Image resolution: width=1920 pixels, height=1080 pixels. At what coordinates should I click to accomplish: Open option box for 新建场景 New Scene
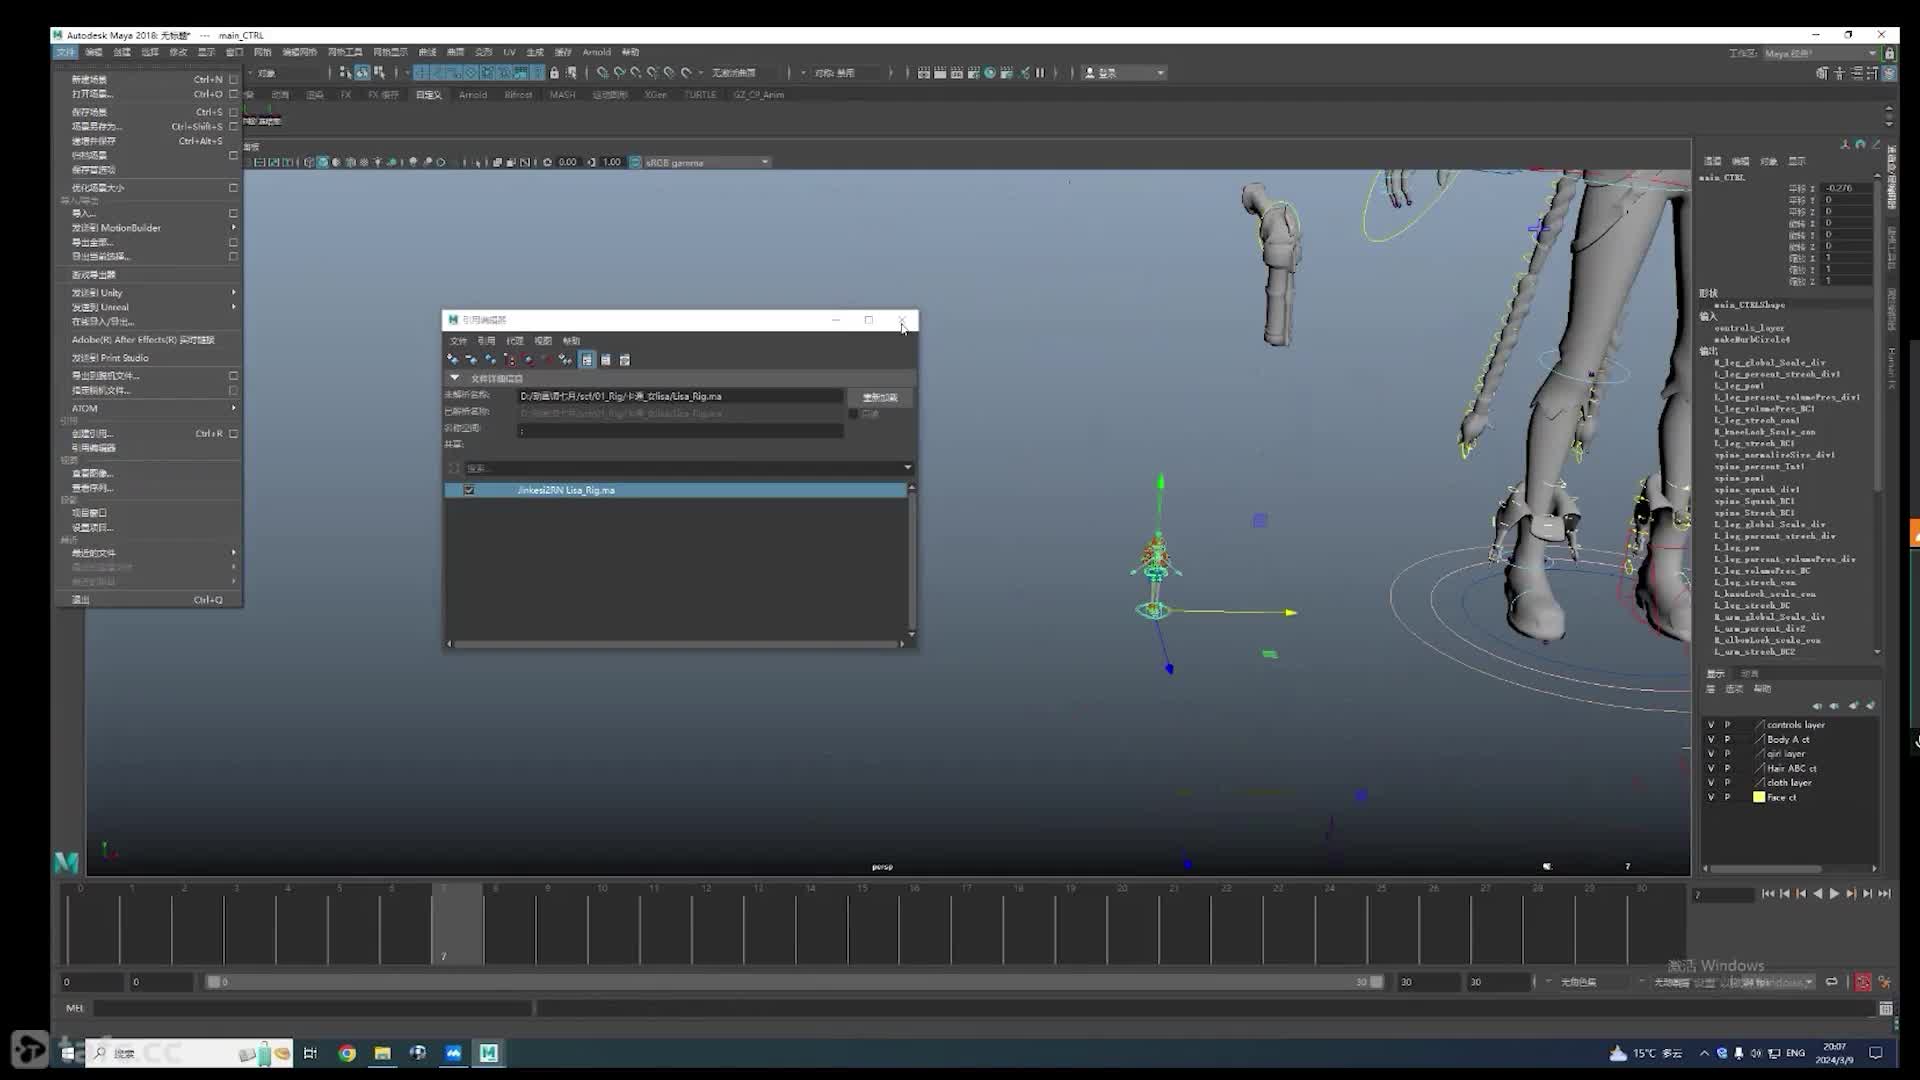pos(233,79)
